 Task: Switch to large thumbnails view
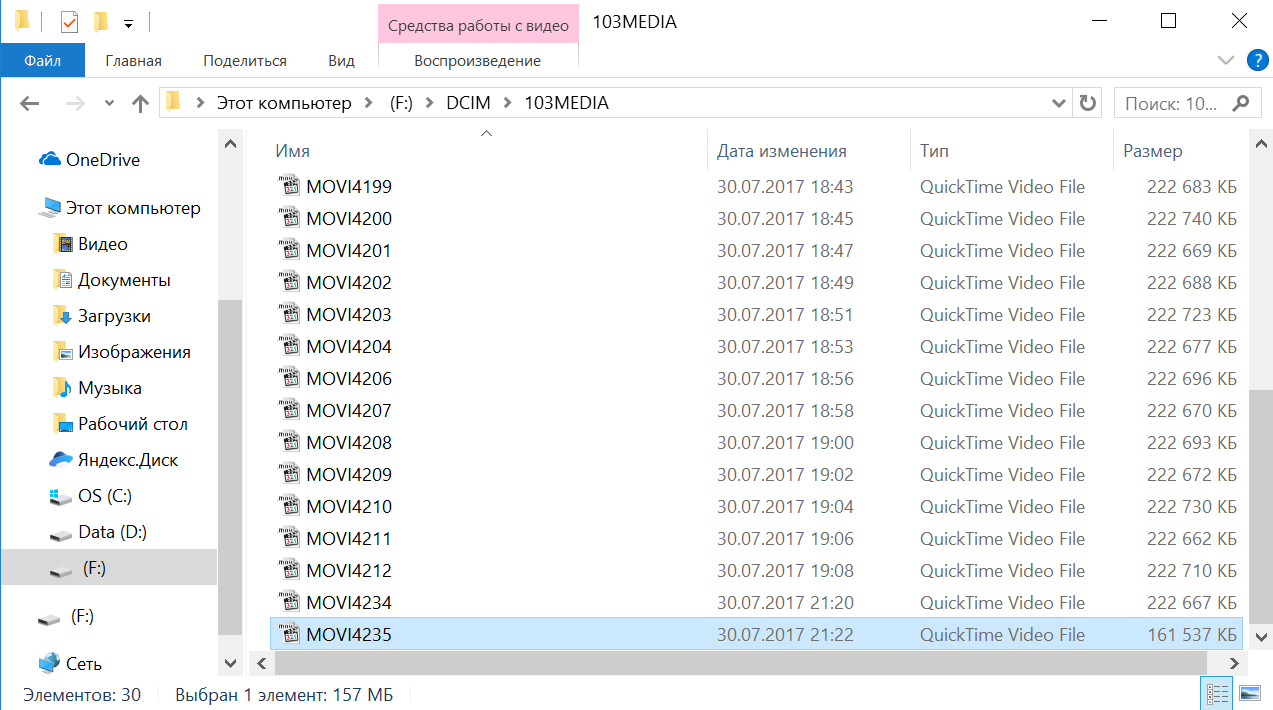coord(1250,693)
